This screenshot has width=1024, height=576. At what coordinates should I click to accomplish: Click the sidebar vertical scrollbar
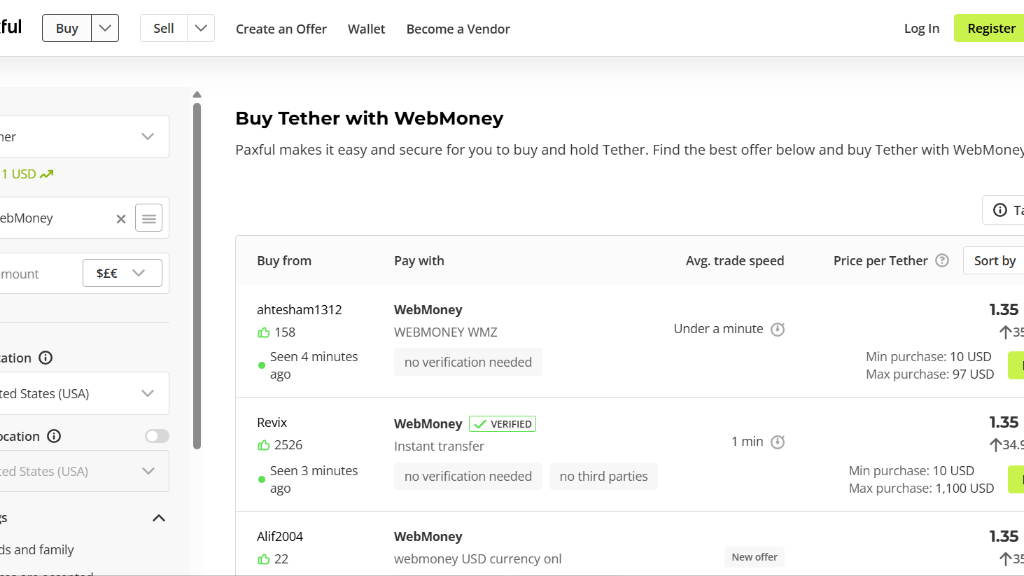[x=197, y=276]
